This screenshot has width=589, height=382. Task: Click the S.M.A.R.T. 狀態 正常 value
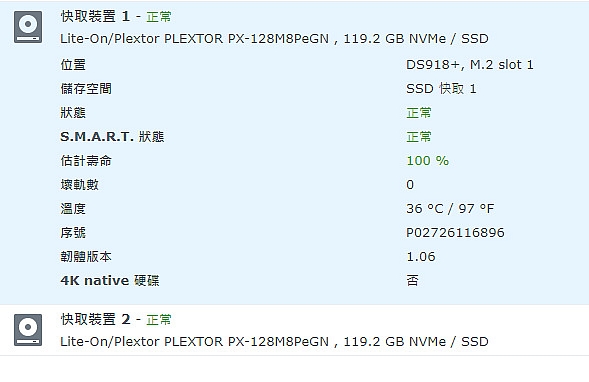pos(419,137)
